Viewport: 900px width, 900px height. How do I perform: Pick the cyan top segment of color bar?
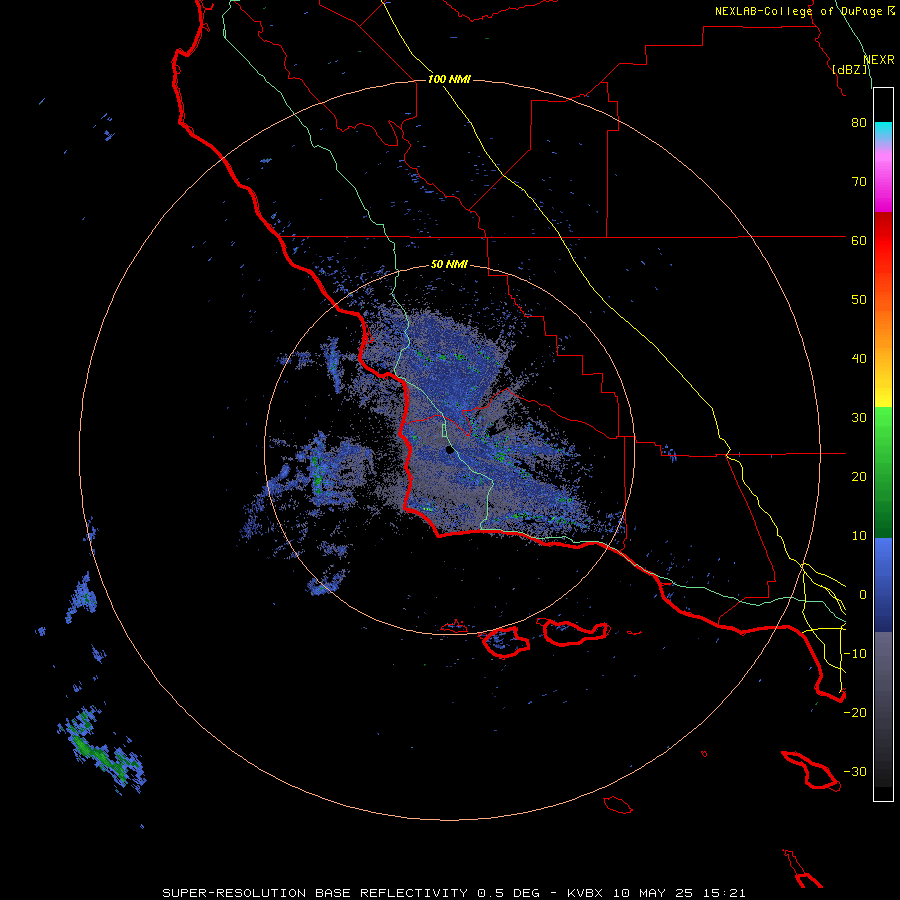tap(883, 130)
